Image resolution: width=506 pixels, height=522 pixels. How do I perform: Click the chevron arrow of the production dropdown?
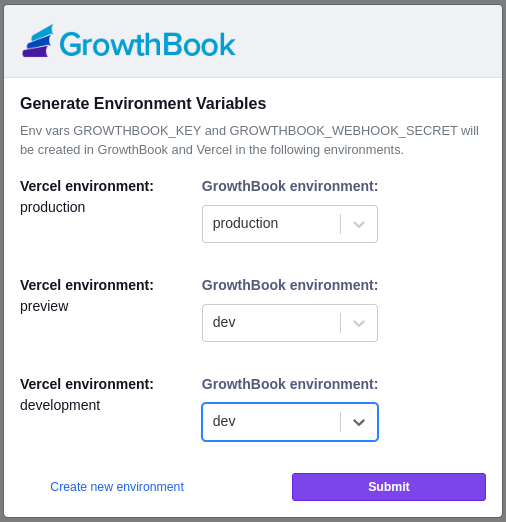pyautogui.click(x=359, y=224)
